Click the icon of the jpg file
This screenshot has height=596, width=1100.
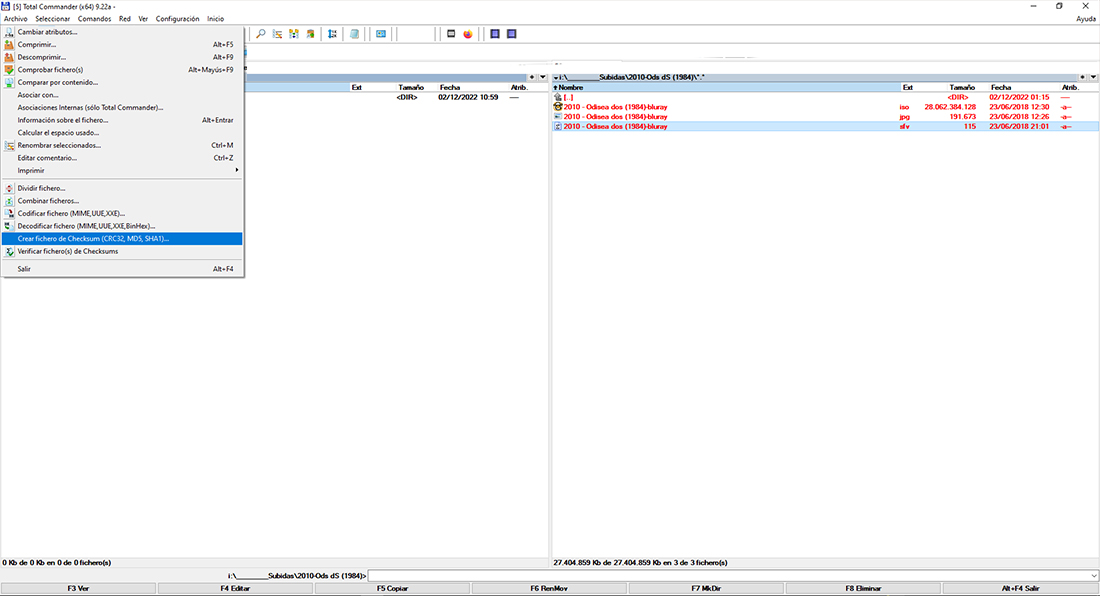point(558,116)
